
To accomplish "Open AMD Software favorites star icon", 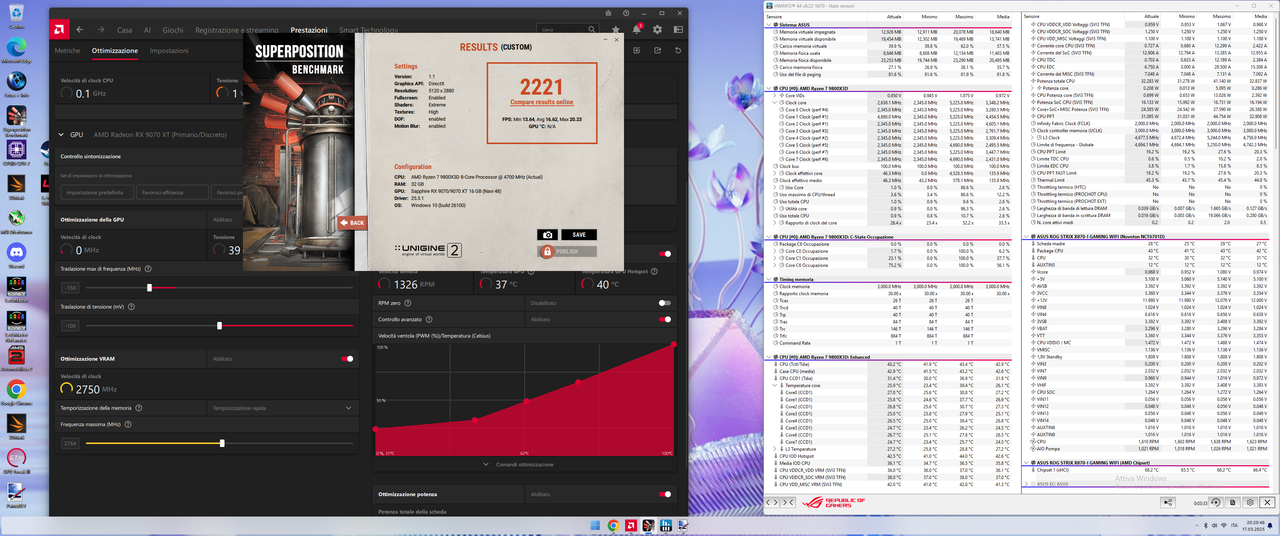I will click(x=615, y=30).
